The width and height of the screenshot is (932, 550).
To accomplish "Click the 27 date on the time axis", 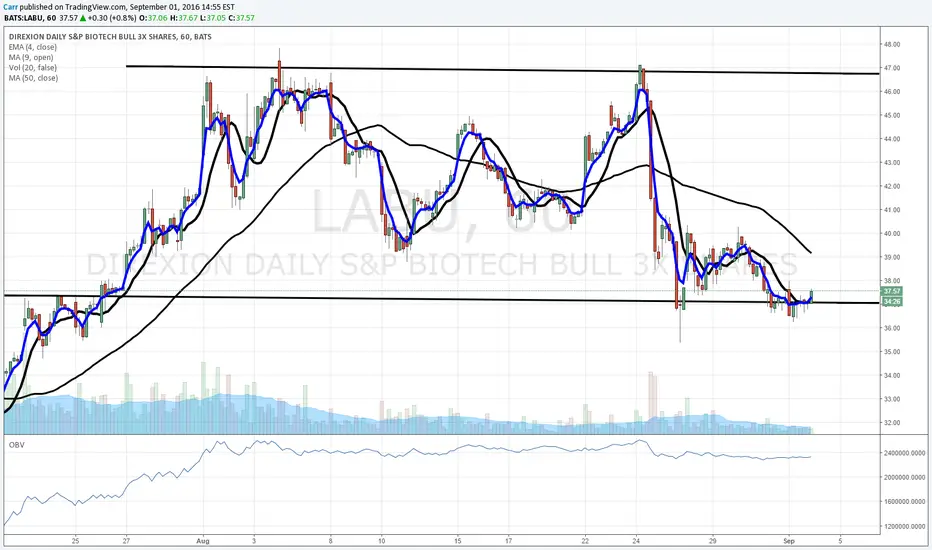I will click(x=127, y=541).
